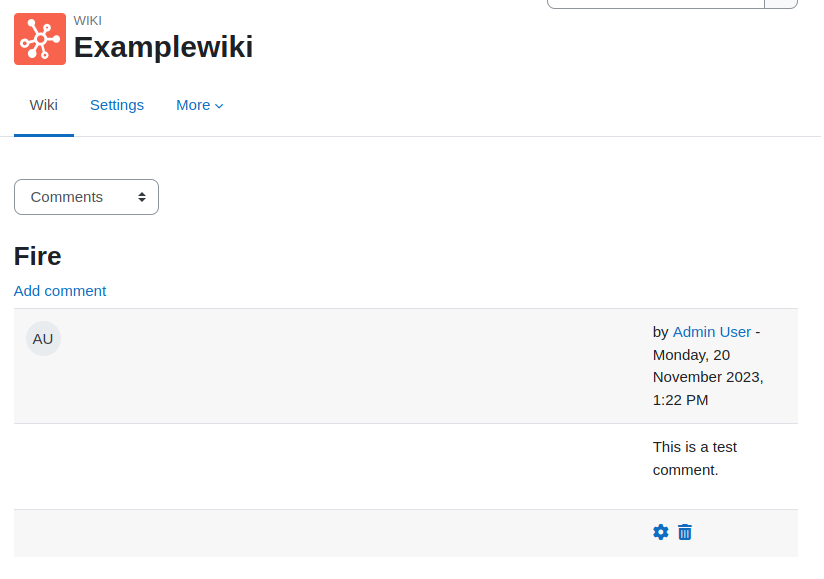Click the test comment text

pyautogui.click(x=695, y=458)
